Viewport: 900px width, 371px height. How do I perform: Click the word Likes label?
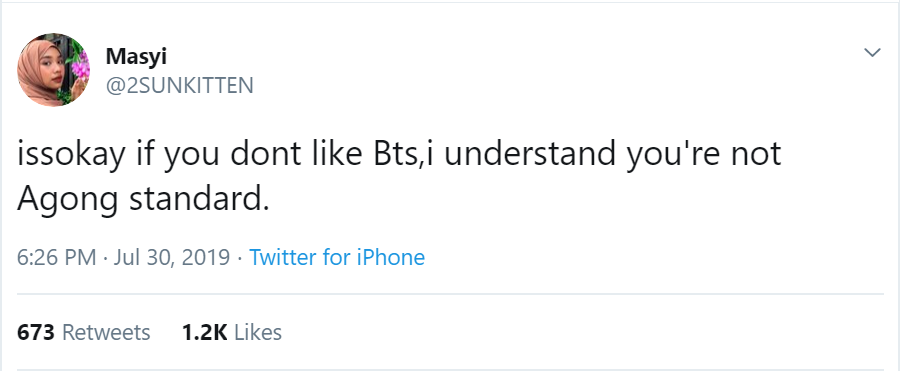click(258, 332)
